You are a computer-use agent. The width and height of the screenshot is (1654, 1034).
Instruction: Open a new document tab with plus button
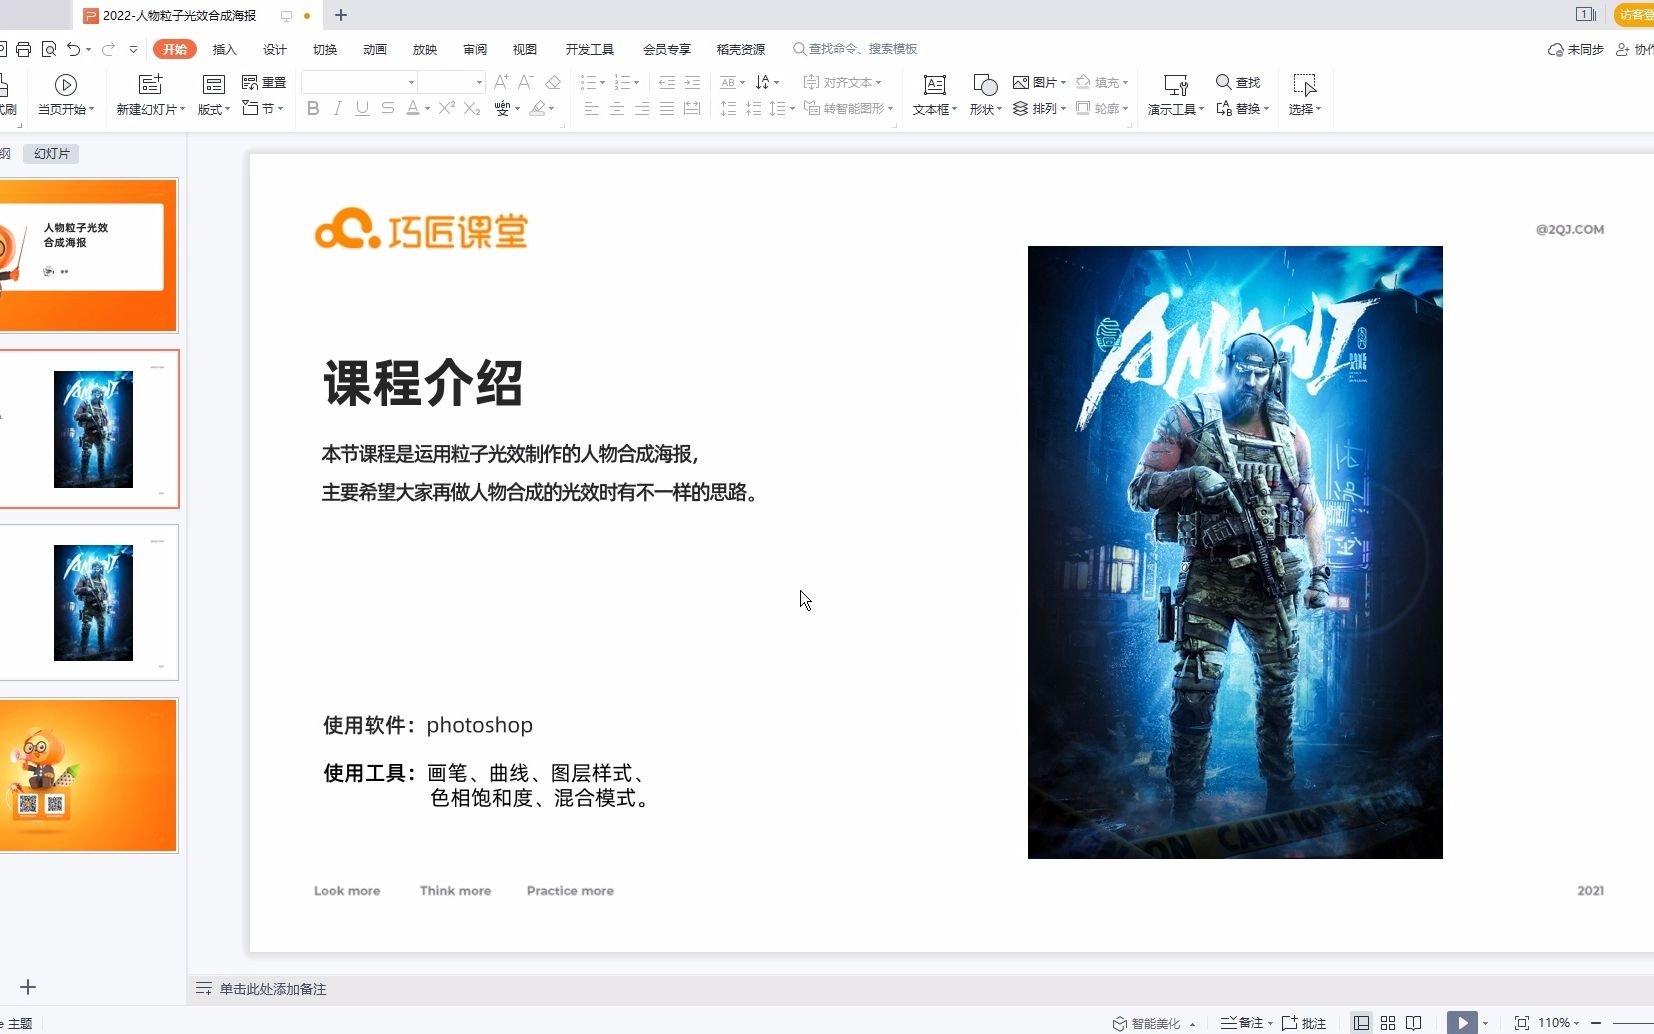click(341, 15)
